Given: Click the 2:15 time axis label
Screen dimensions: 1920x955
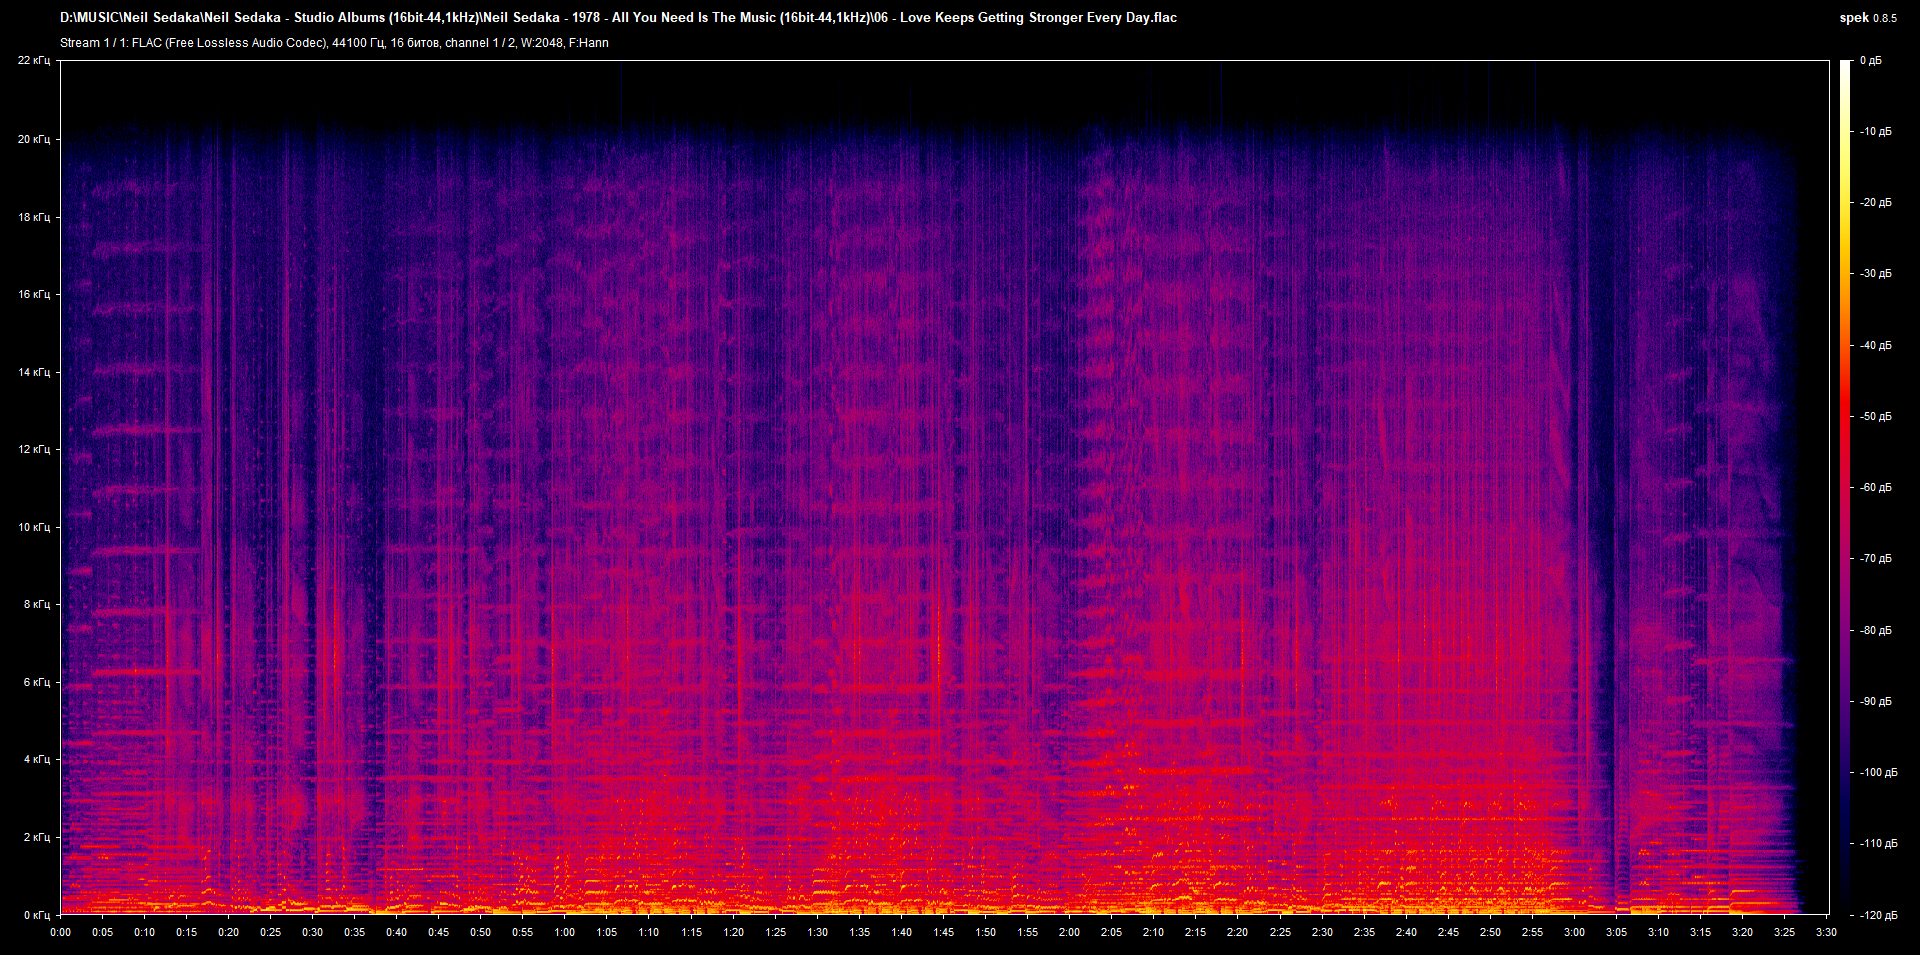Looking at the screenshot, I should [x=1196, y=932].
